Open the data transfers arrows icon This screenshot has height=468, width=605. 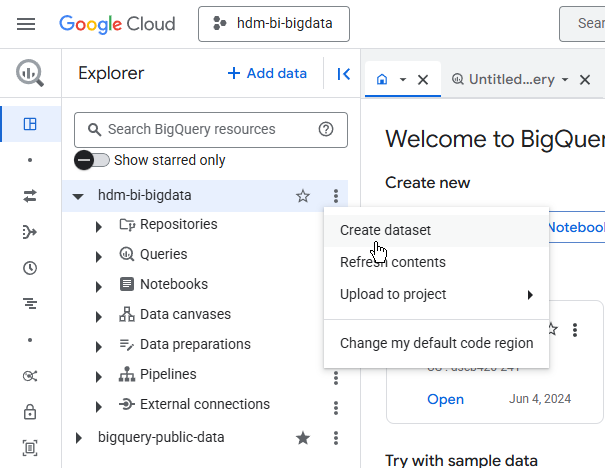tap(30, 196)
